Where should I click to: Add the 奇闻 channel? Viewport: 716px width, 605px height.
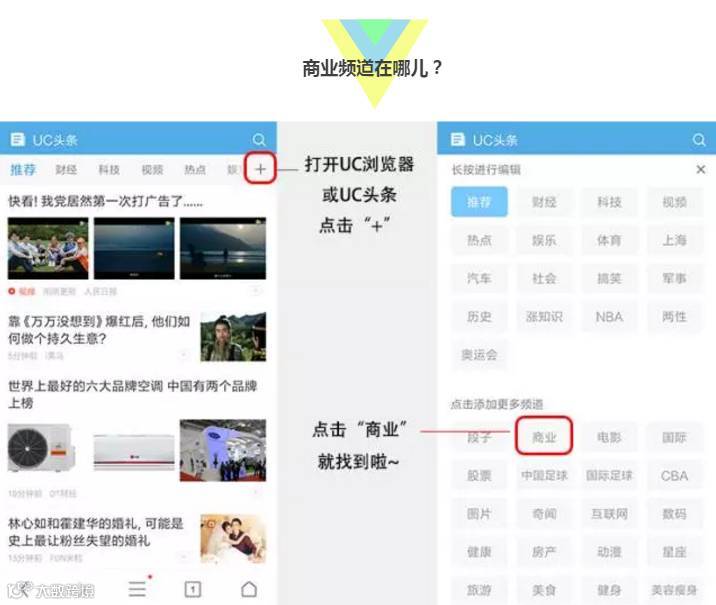tap(544, 514)
